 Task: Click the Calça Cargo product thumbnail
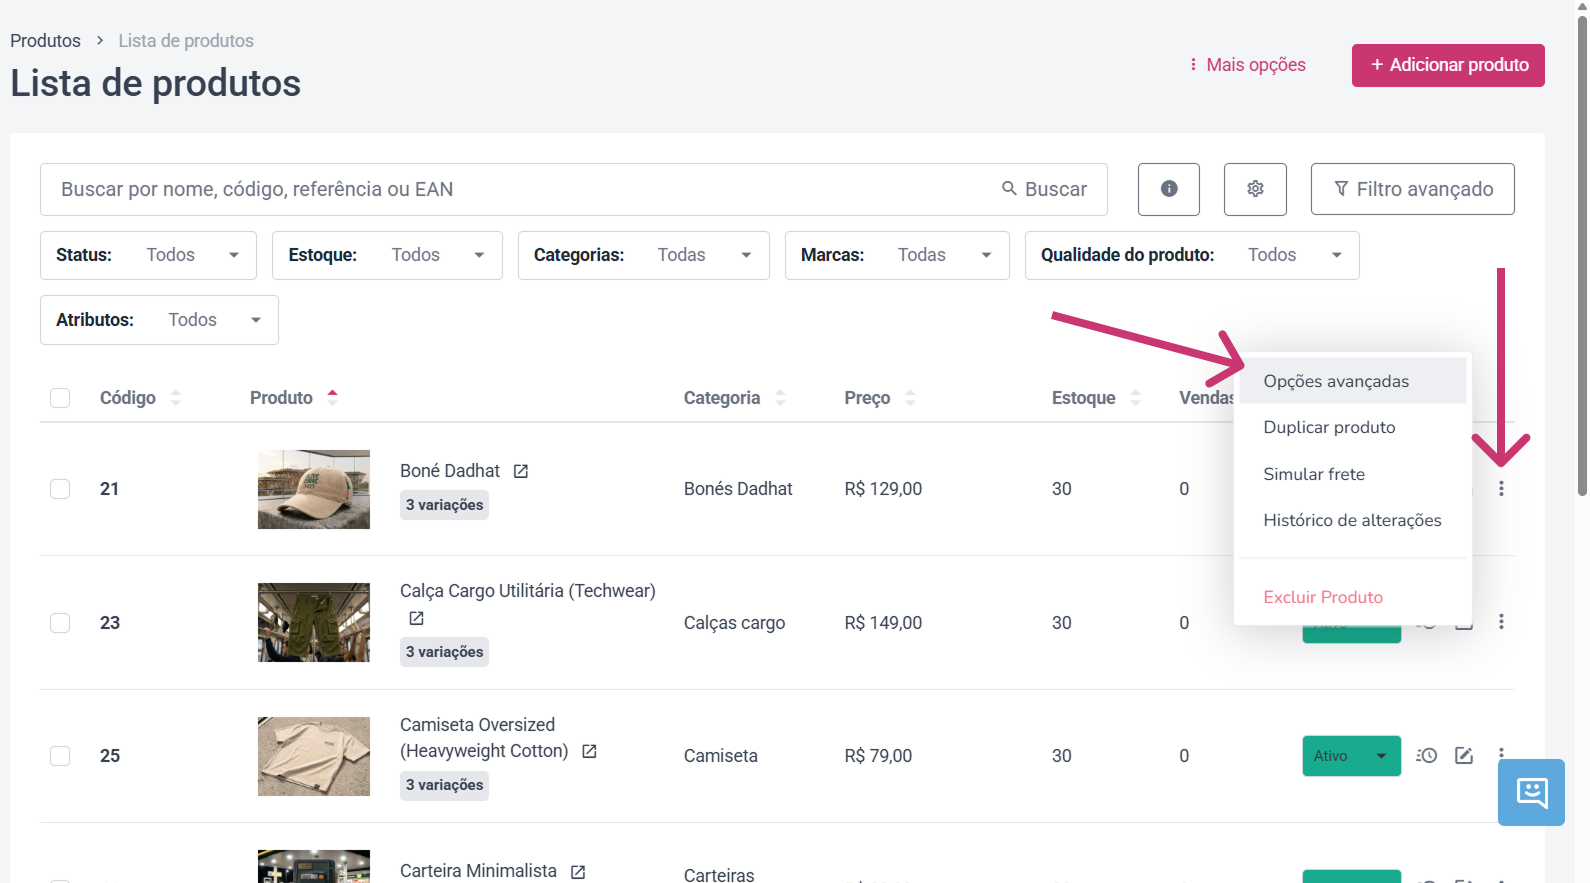(x=314, y=623)
